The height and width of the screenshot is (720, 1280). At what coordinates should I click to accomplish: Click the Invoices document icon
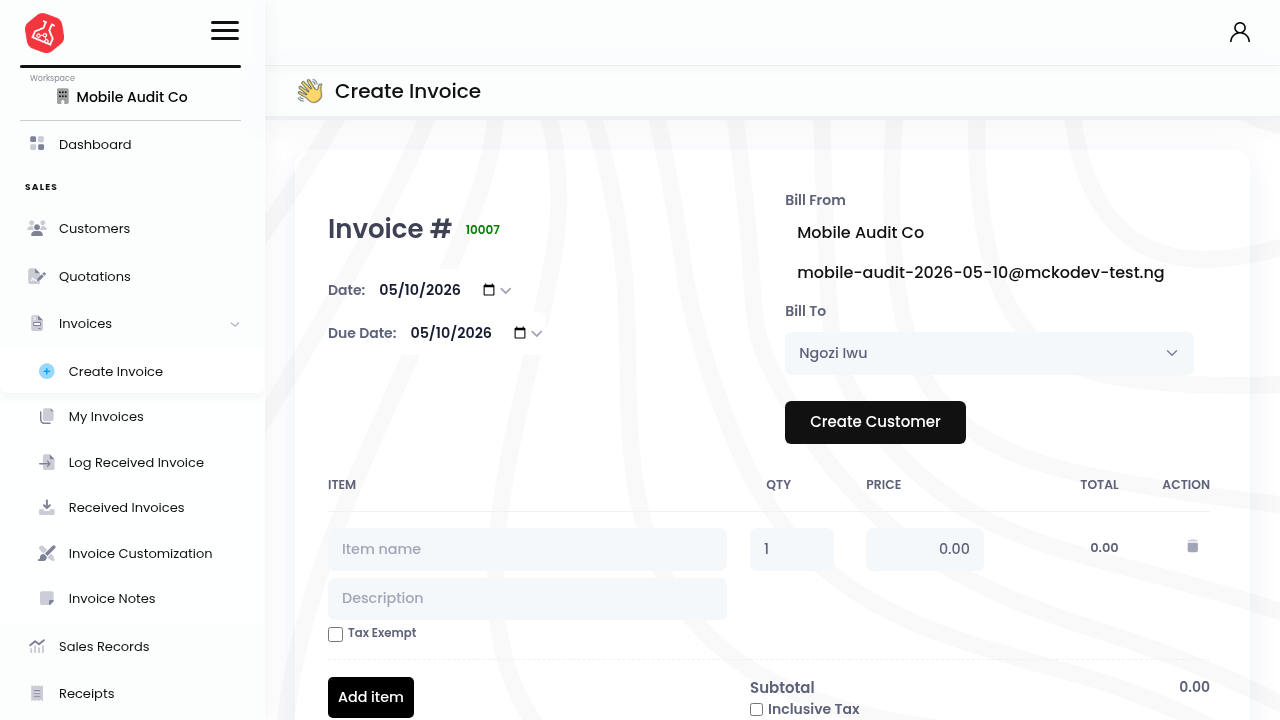click(37, 324)
